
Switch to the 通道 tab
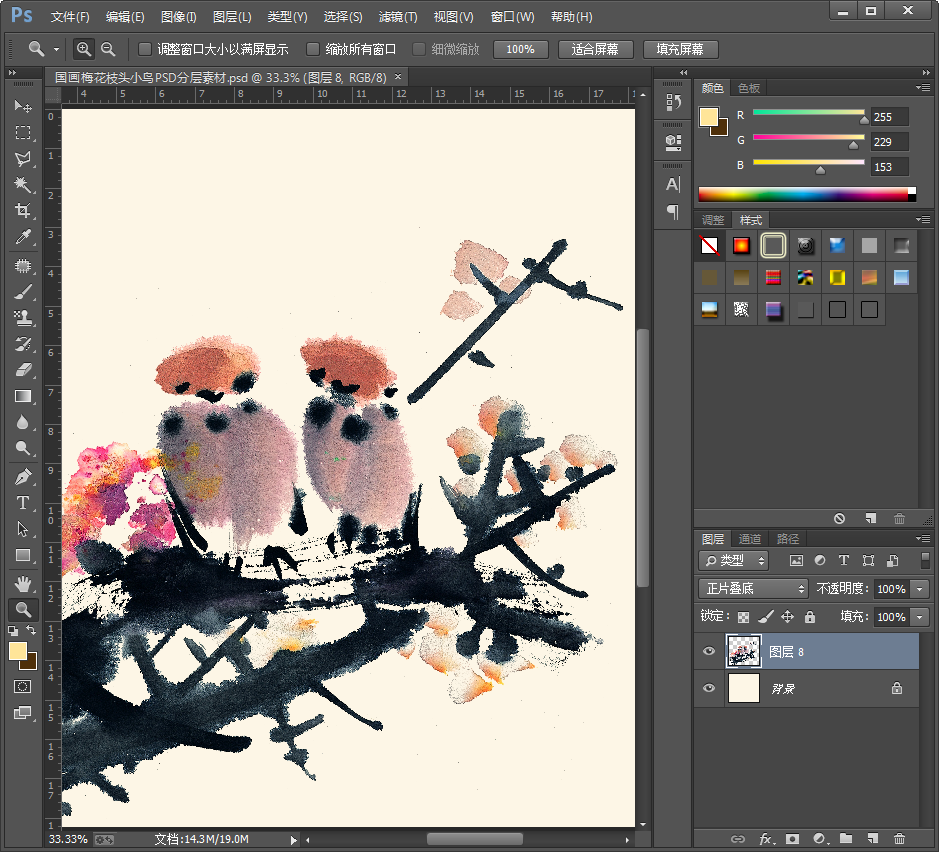(x=750, y=539)
